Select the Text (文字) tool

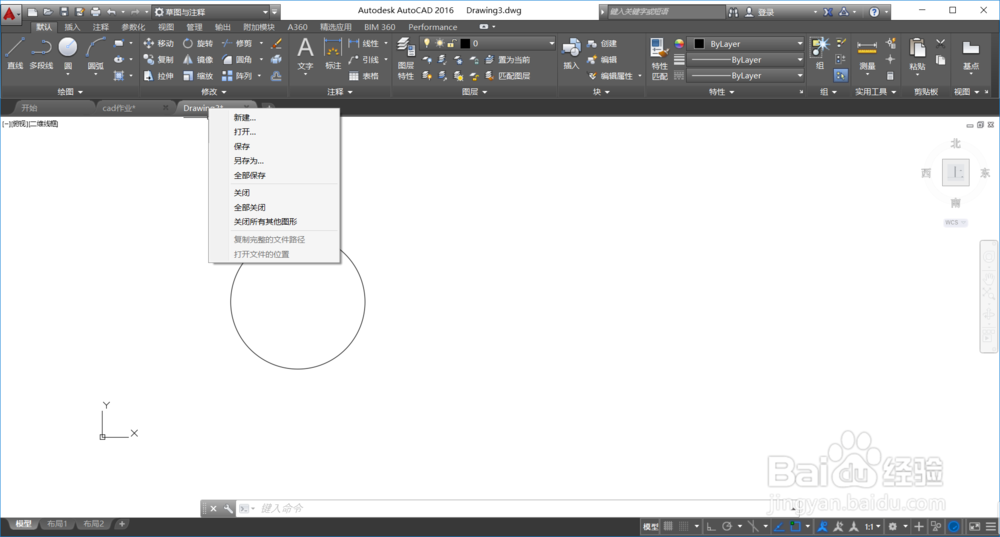(x=305, y=54)
